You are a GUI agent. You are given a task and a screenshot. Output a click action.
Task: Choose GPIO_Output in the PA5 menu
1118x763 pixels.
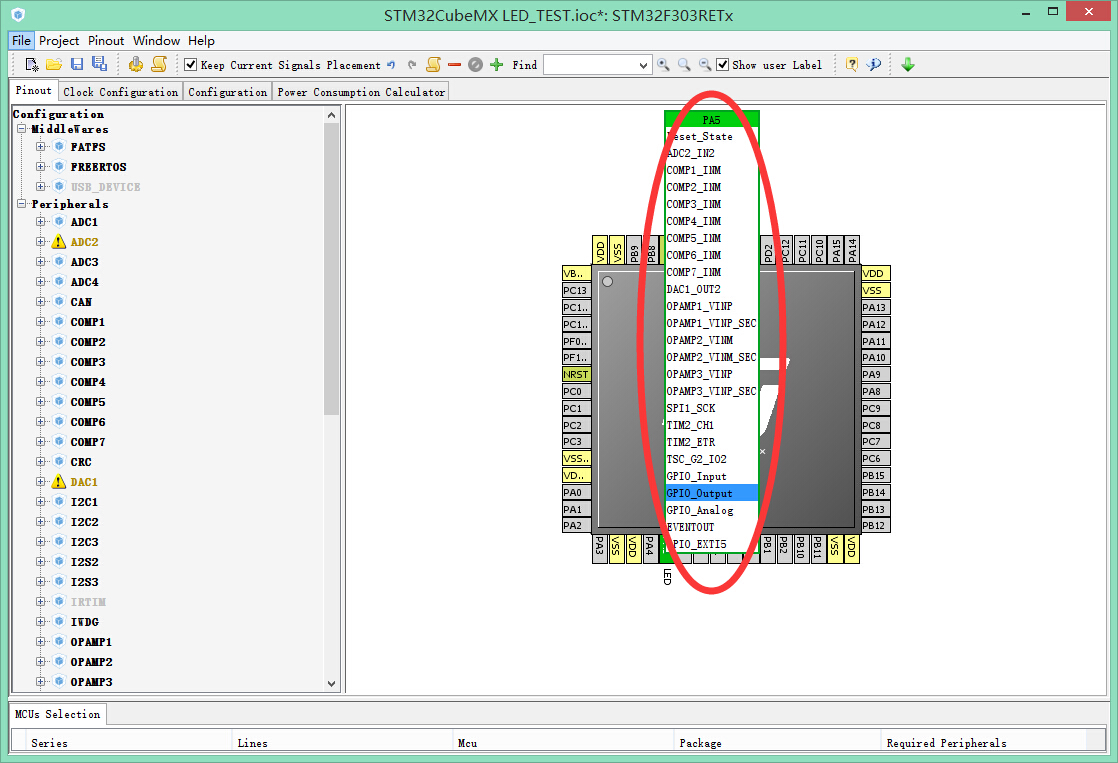(x=712, y=493)
